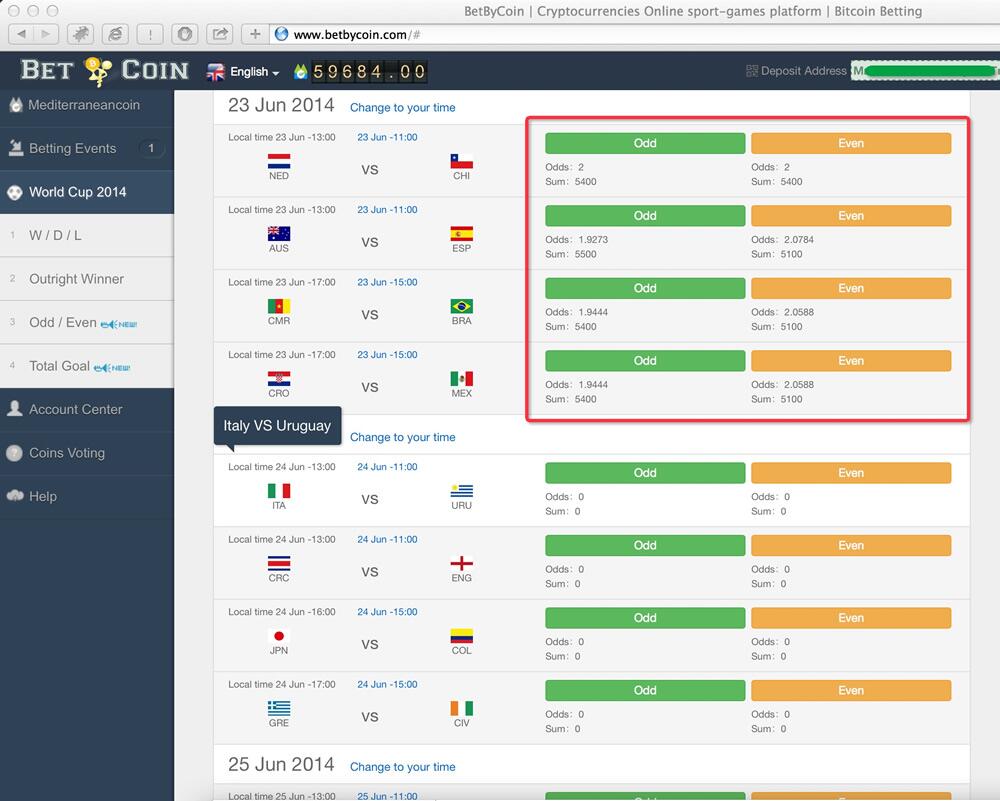This screenshot has height=801, width=1000.
Task: Click the coin balance 59684.00 display
Action: tap(369, 71)
